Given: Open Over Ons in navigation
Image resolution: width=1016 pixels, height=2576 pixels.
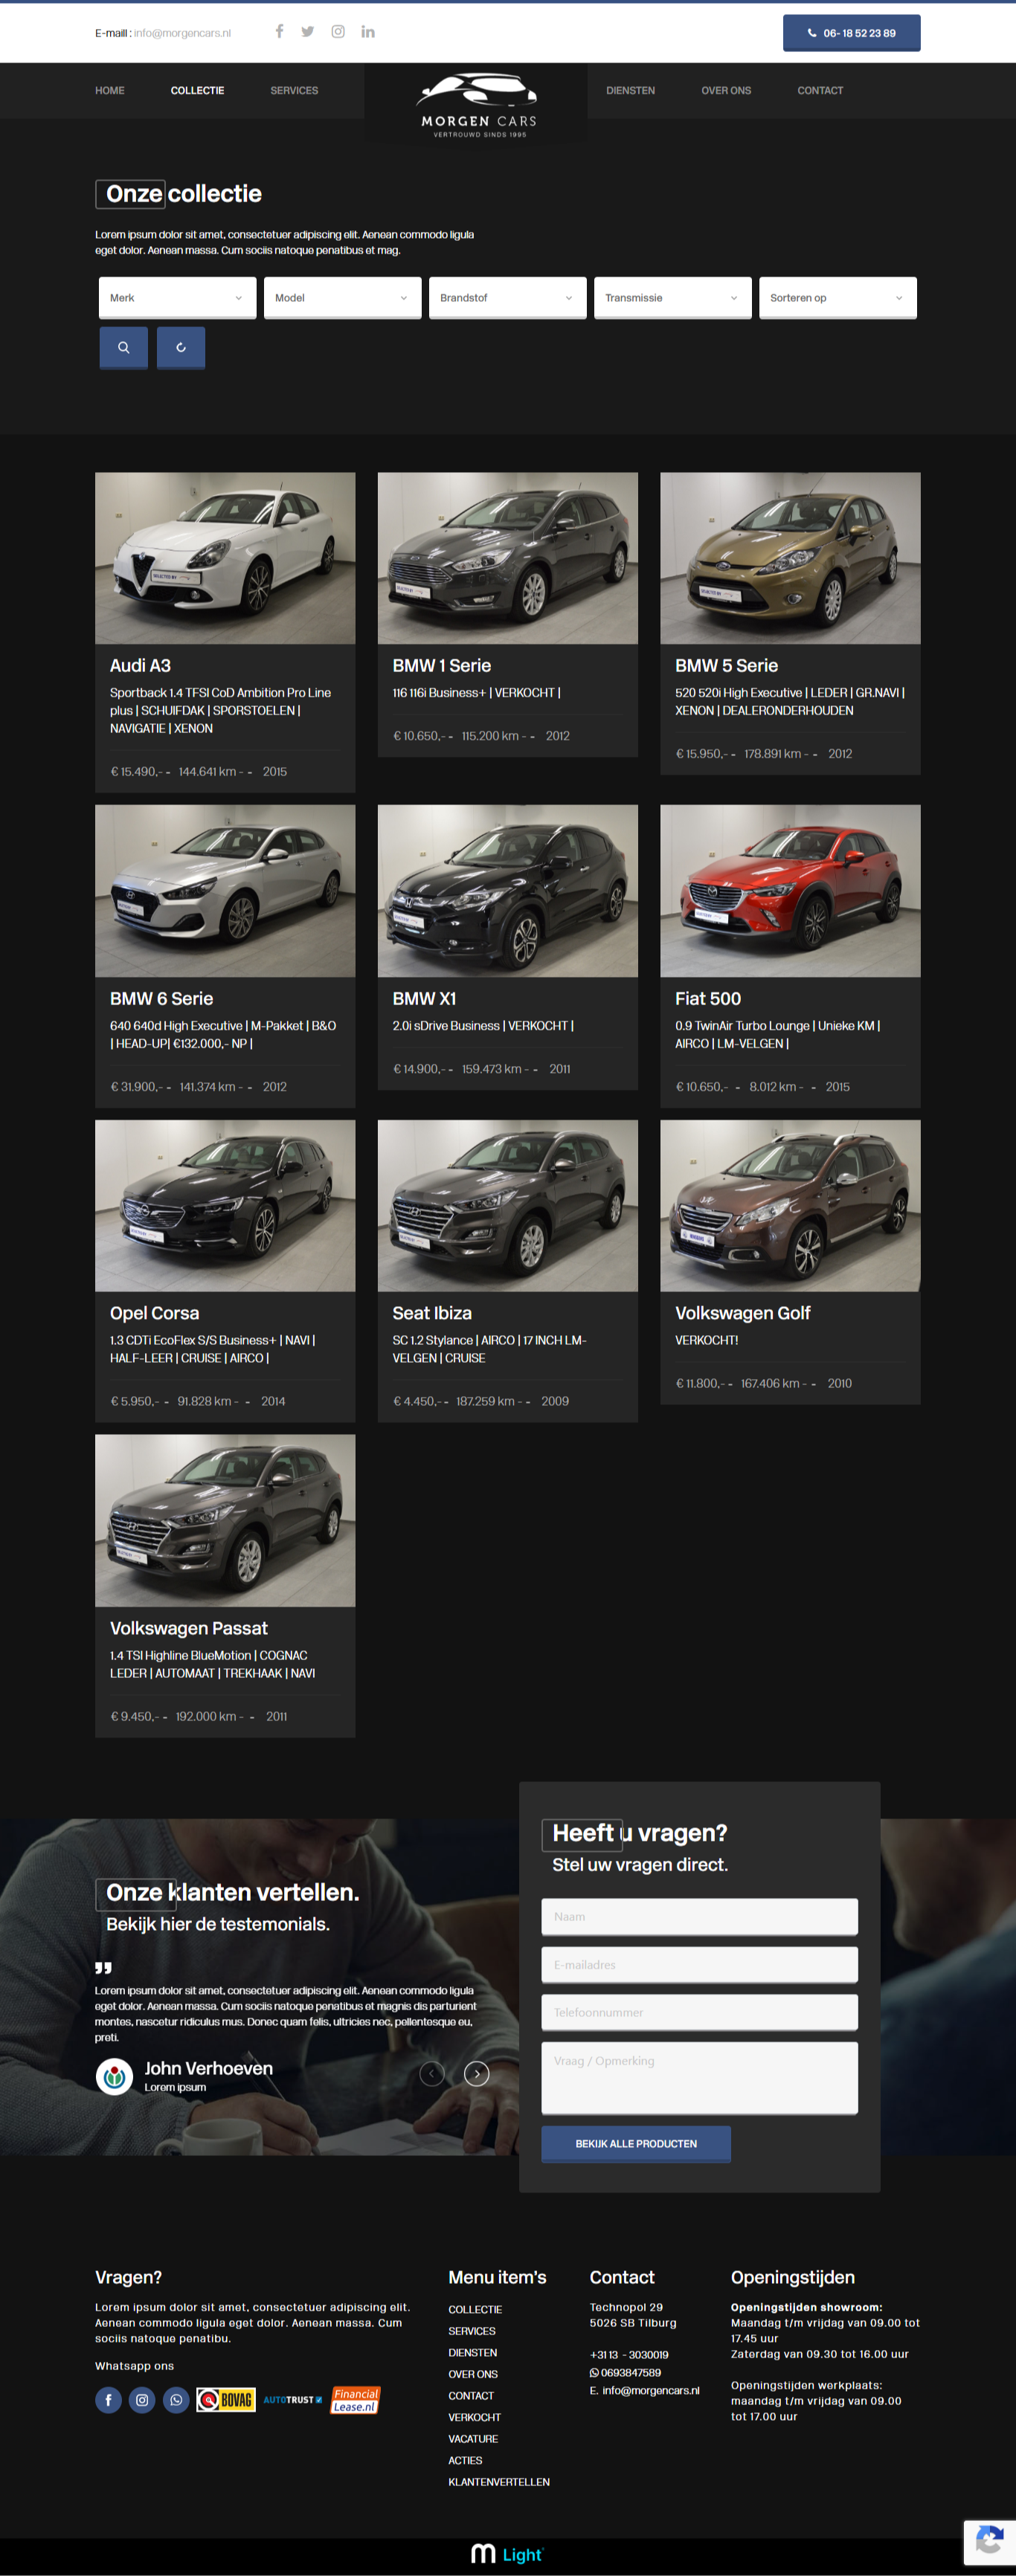Looking at the screenshot, I should click(x=726, y=91).
